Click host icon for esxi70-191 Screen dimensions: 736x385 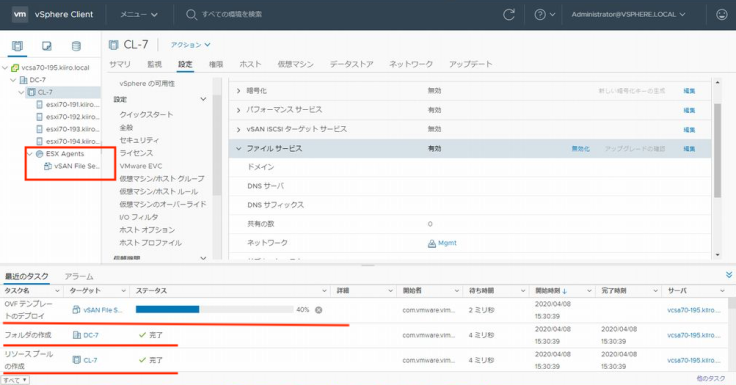[39, 104]
